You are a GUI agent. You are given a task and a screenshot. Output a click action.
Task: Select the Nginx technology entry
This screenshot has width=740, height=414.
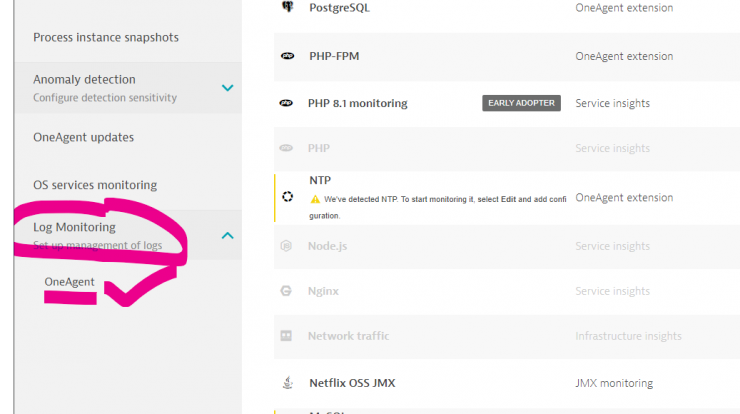tap(323, 291)
